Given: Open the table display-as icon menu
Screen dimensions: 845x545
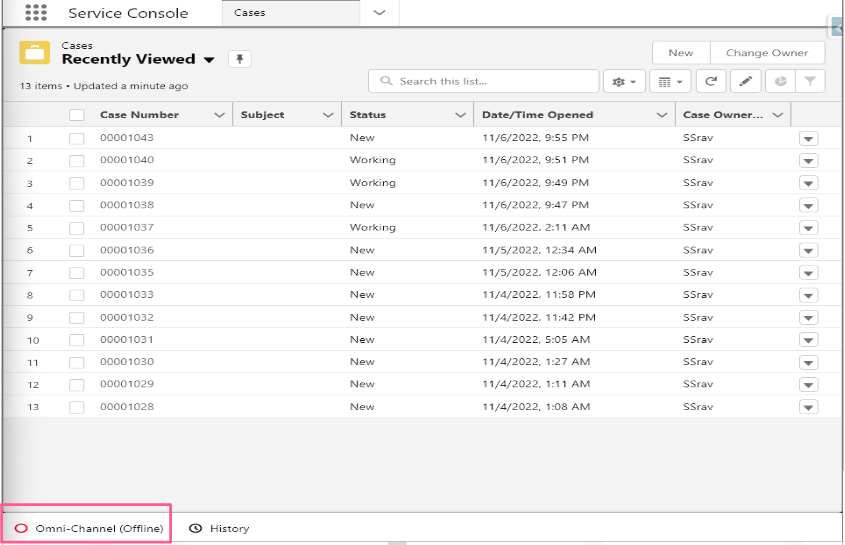Looking at the screenshot, I should (669, 82).
